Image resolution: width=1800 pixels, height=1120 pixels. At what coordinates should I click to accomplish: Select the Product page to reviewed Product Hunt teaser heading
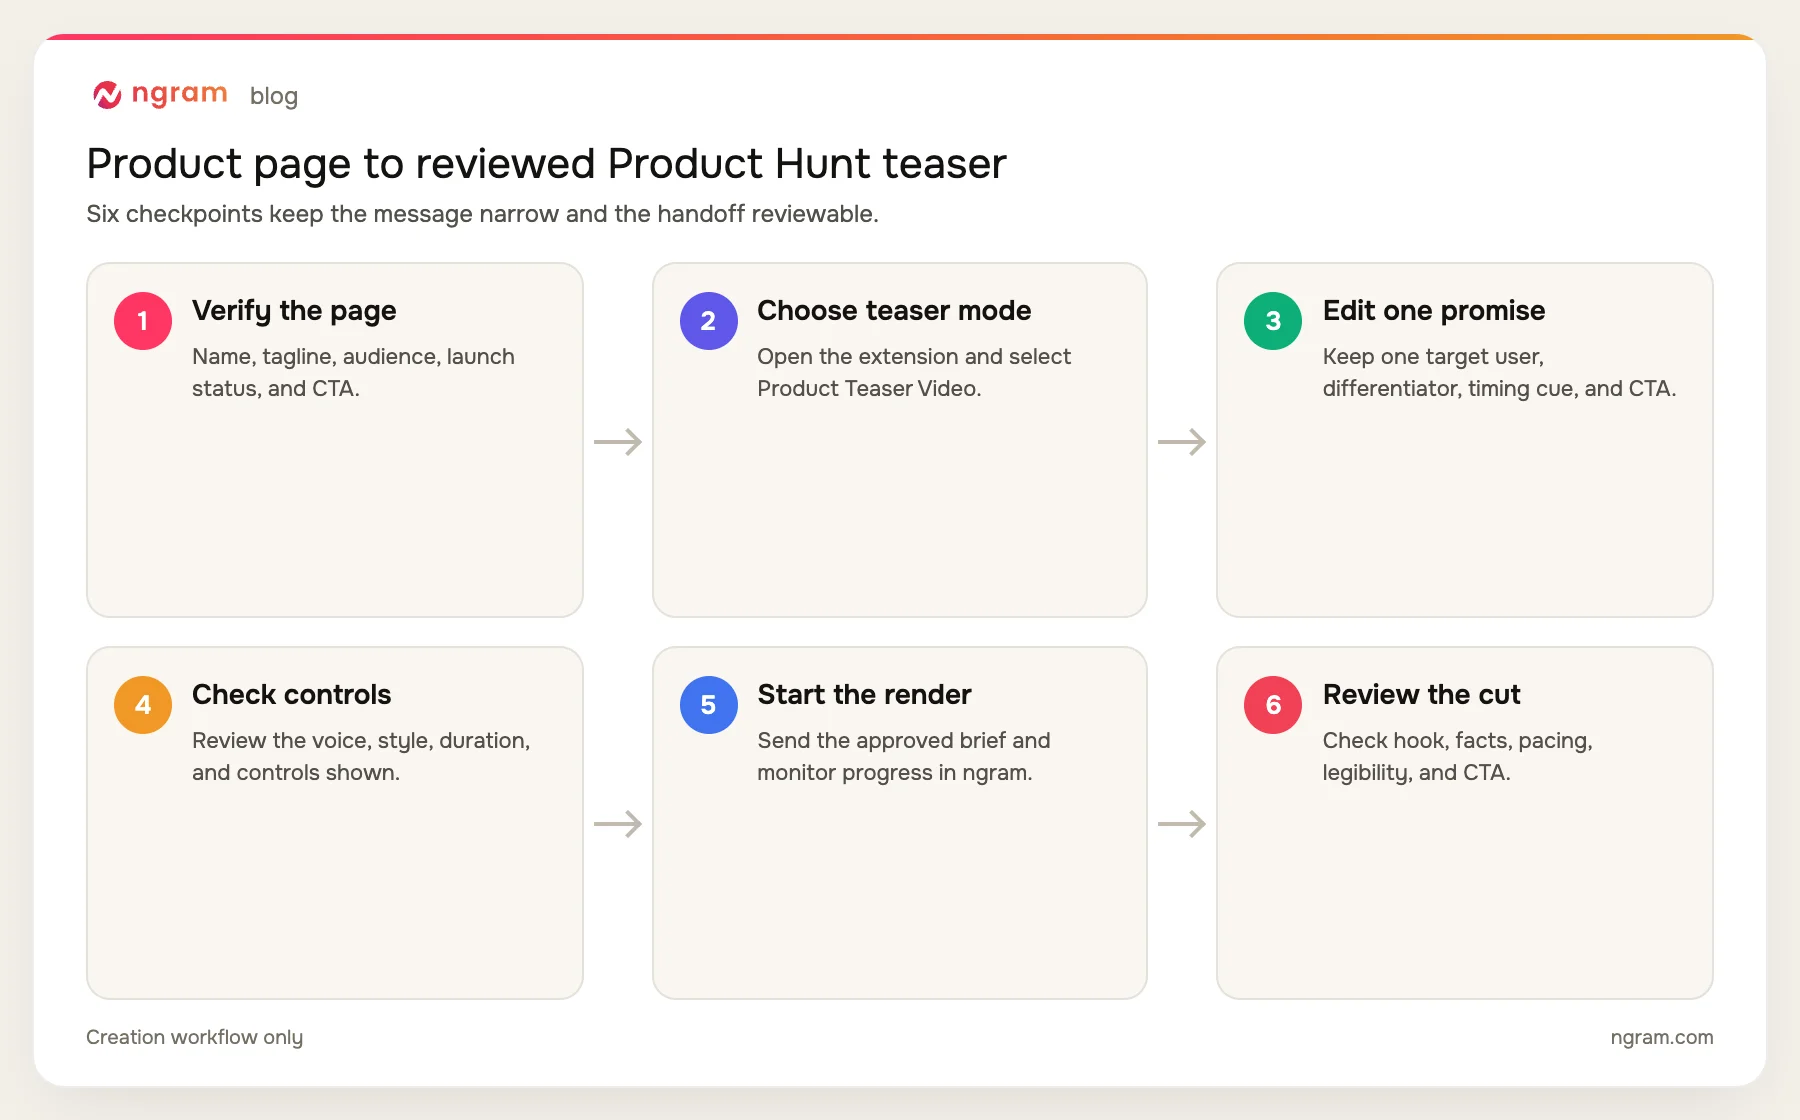(x=546, y=164)
